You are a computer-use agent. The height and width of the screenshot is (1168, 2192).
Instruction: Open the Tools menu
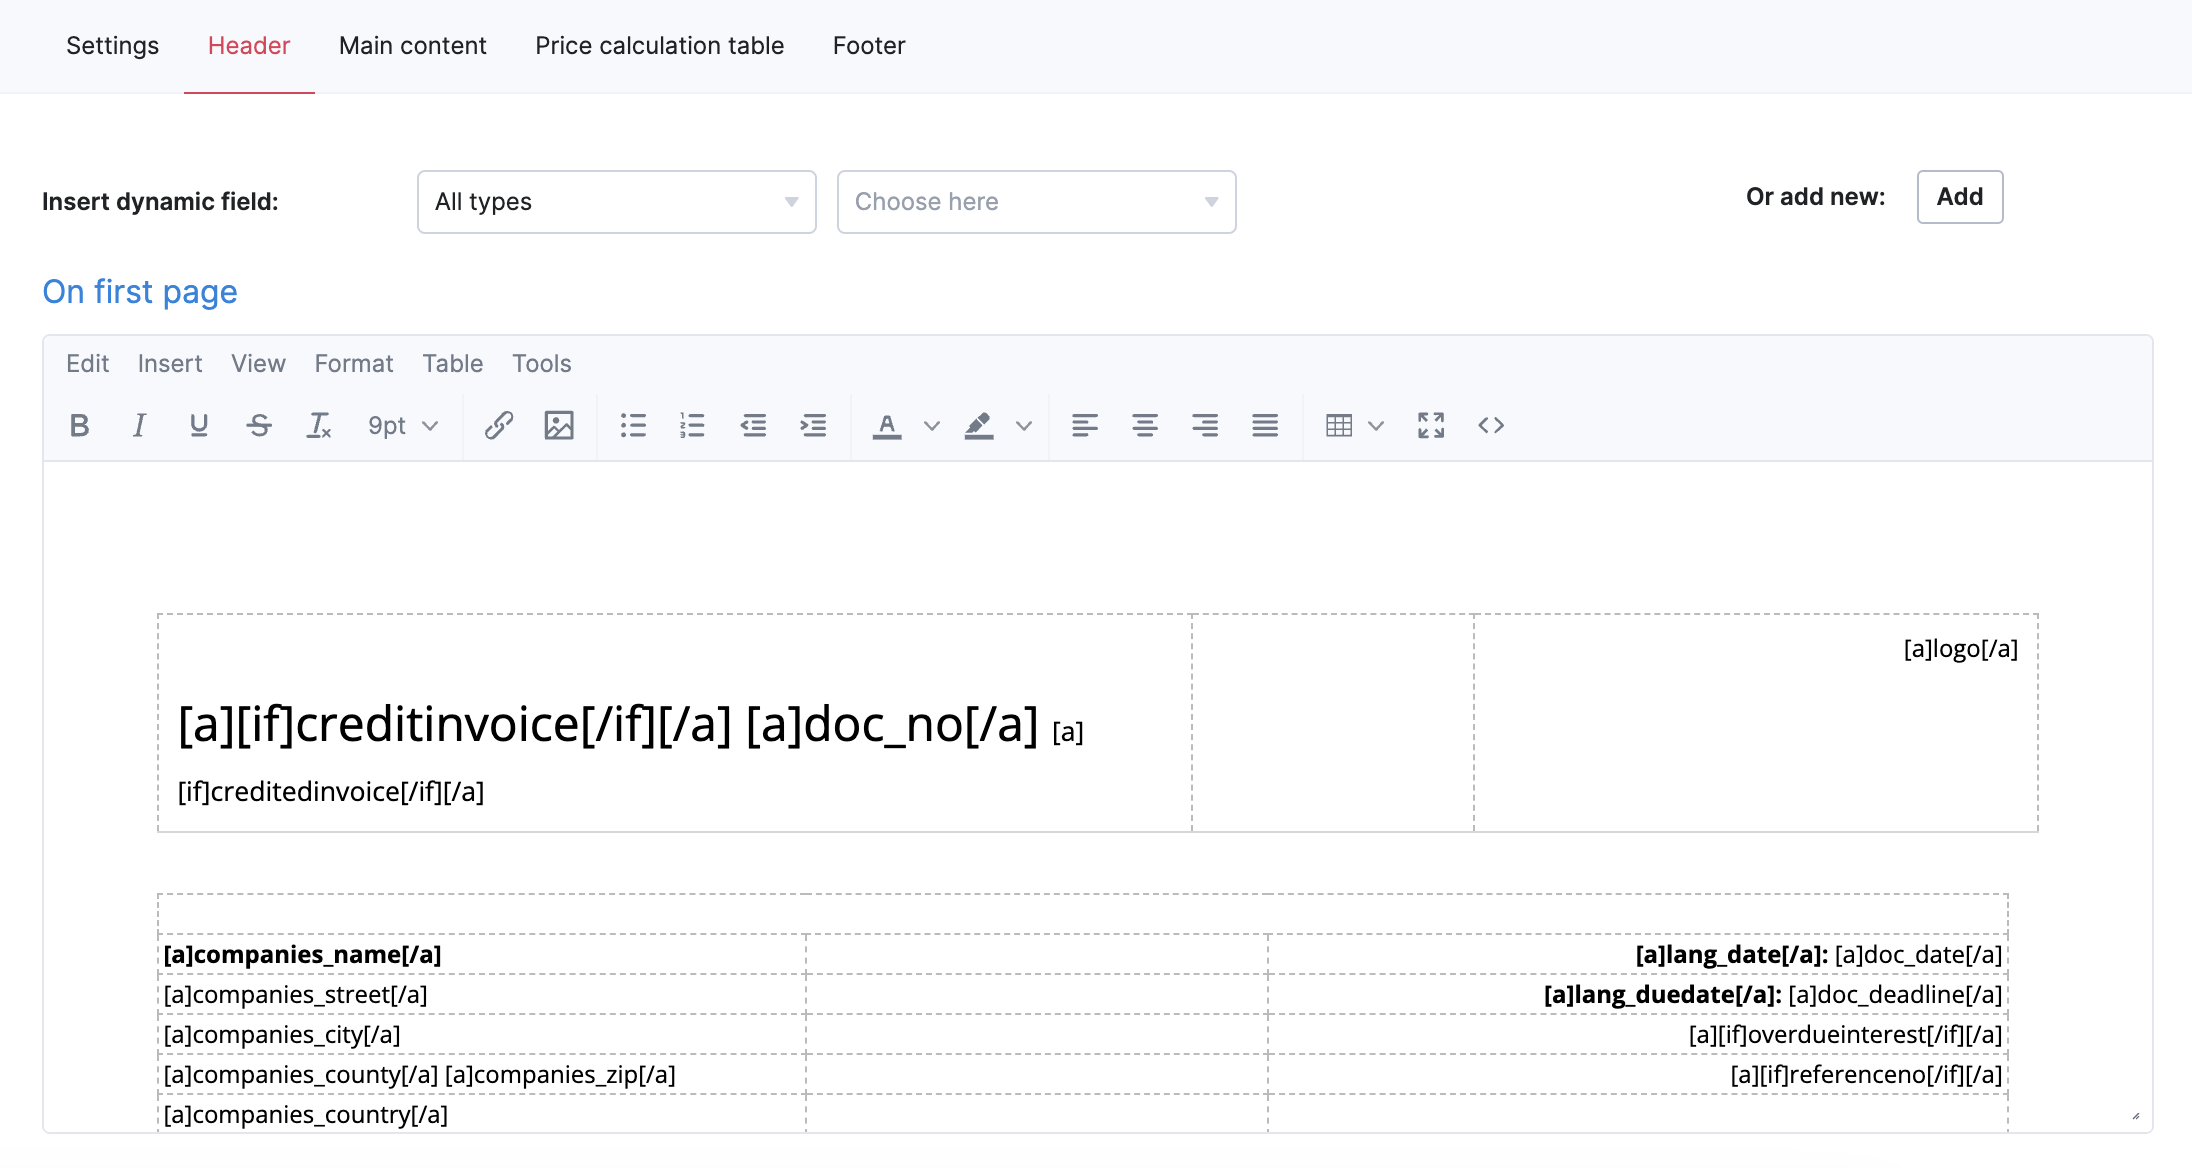coord(542,364)
